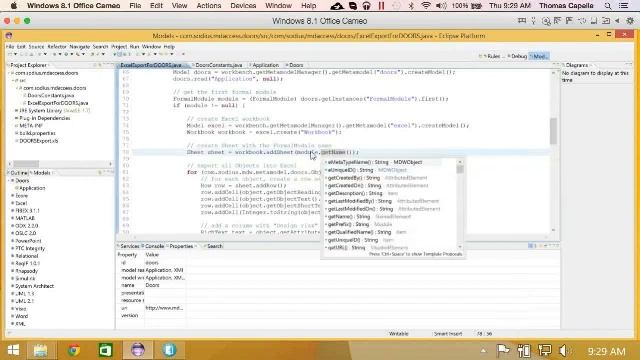Select the Word model
This screenshot has width=640, height=360.
[x=21, y=316]
